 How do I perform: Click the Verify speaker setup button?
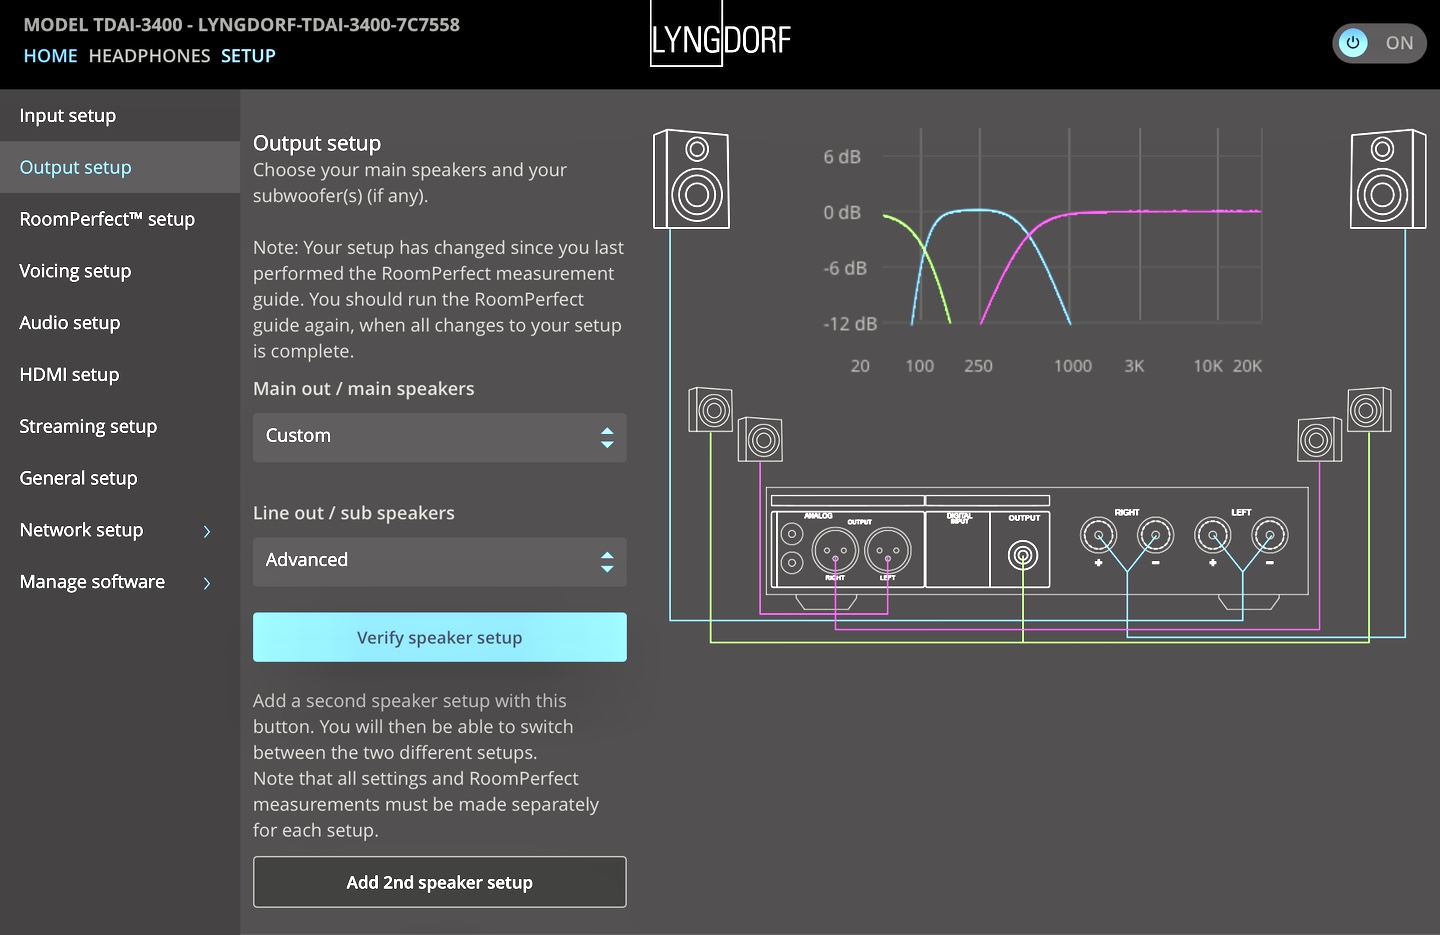440,637
